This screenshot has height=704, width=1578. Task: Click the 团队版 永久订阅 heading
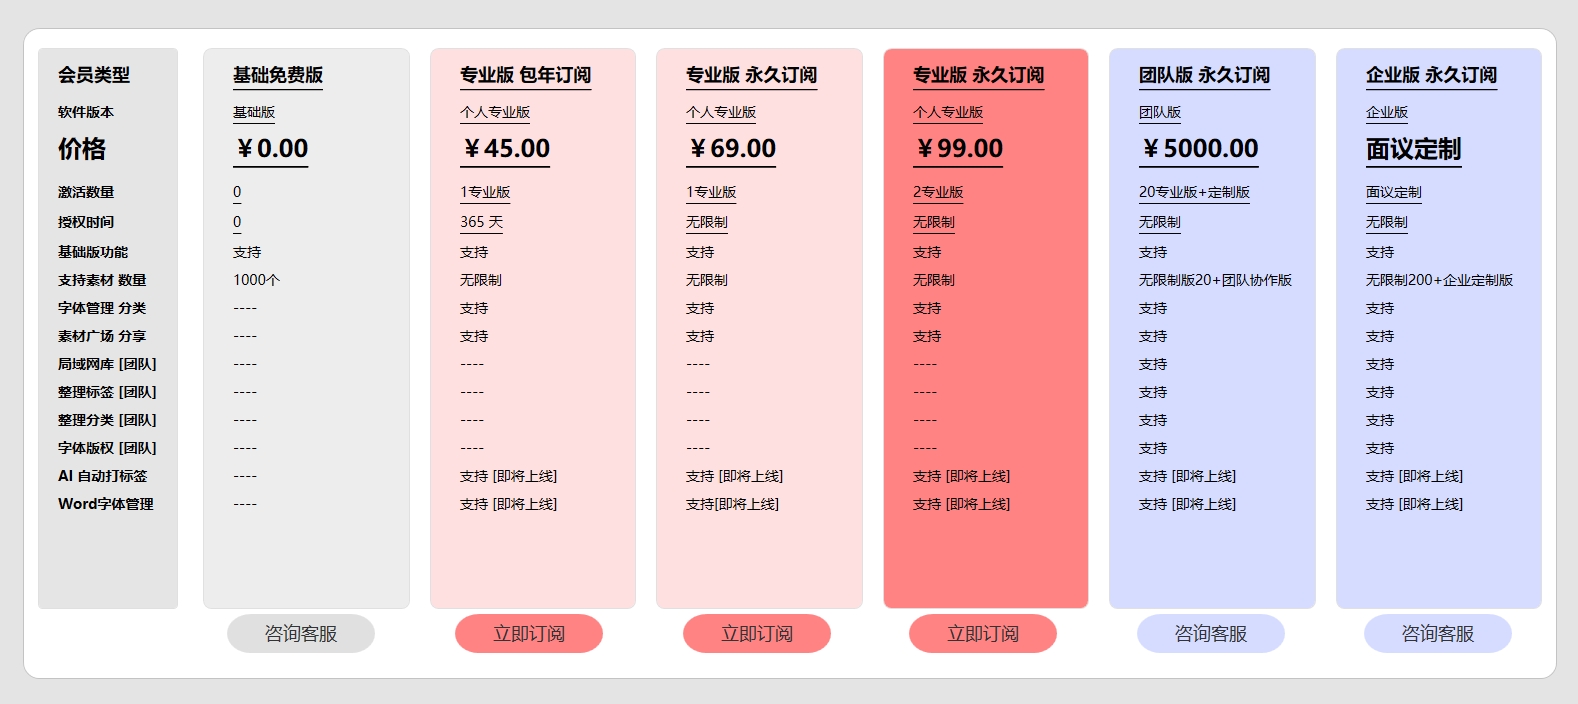tap(1204, 75)
